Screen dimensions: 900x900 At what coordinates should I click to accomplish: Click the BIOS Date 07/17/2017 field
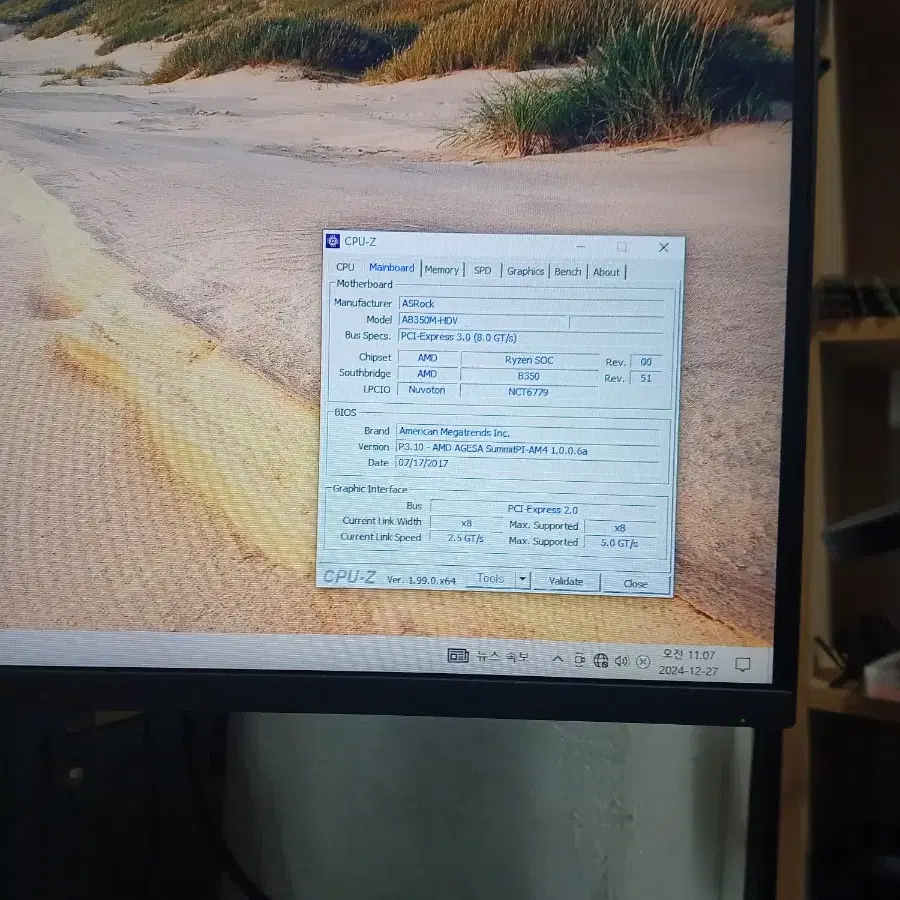[x=526, y=464]
